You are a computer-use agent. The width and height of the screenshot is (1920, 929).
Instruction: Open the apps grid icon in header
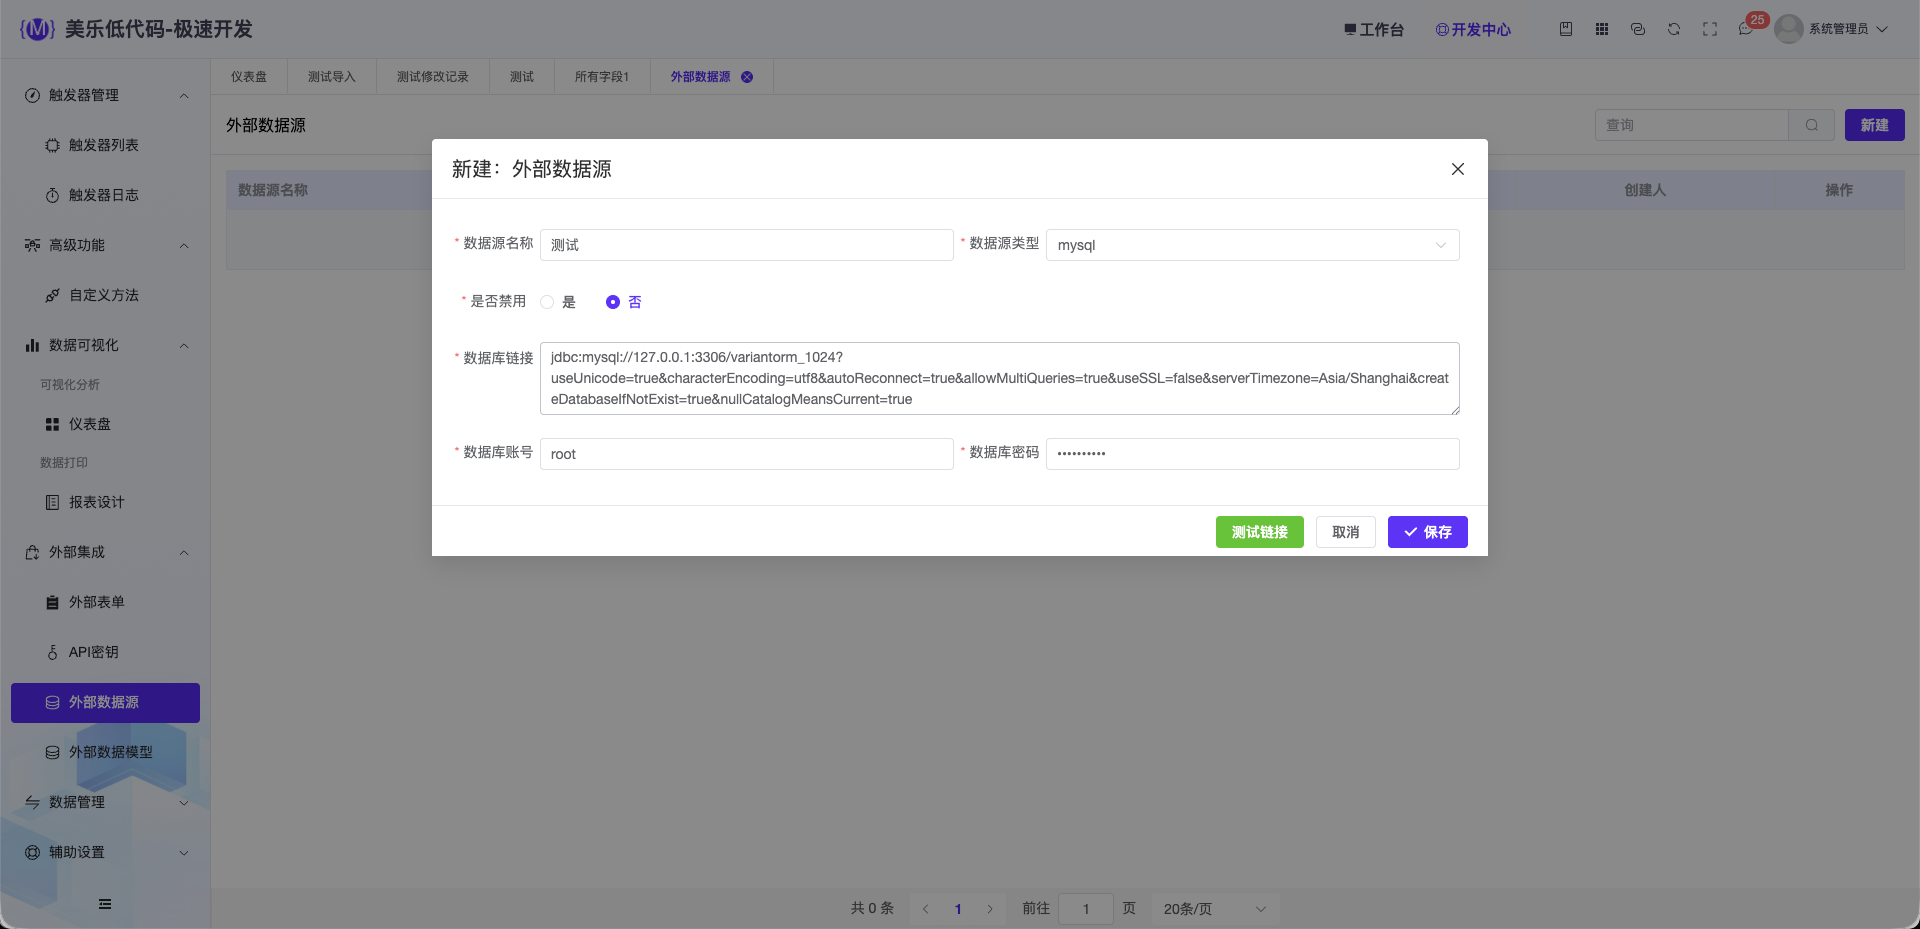pos(1602,29)
